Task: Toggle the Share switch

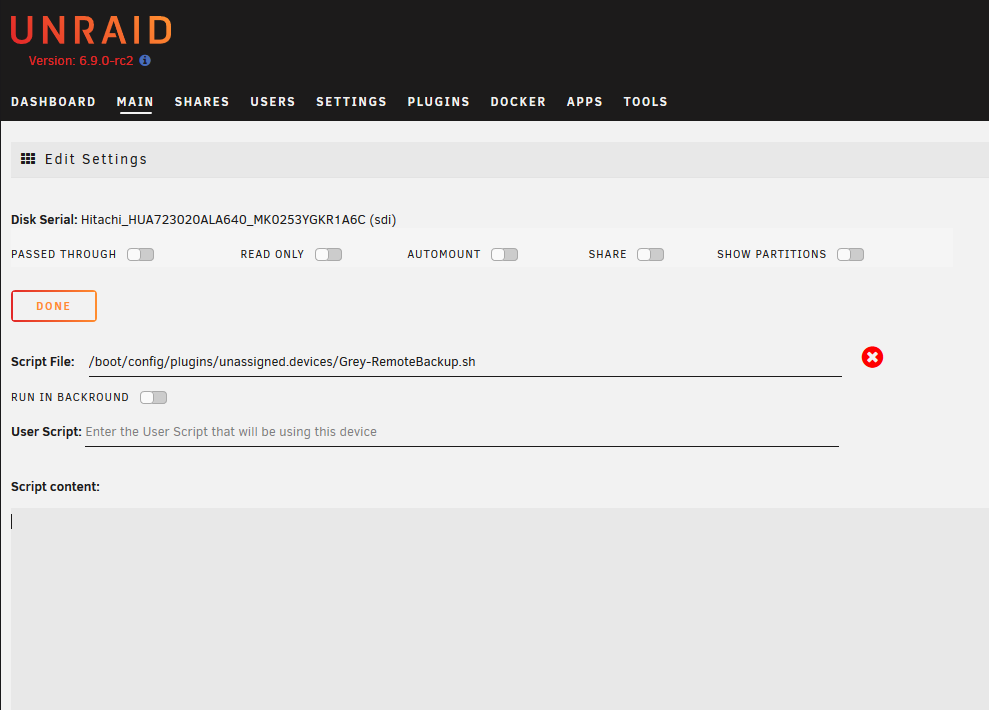Action: click(x=650, y=254)
